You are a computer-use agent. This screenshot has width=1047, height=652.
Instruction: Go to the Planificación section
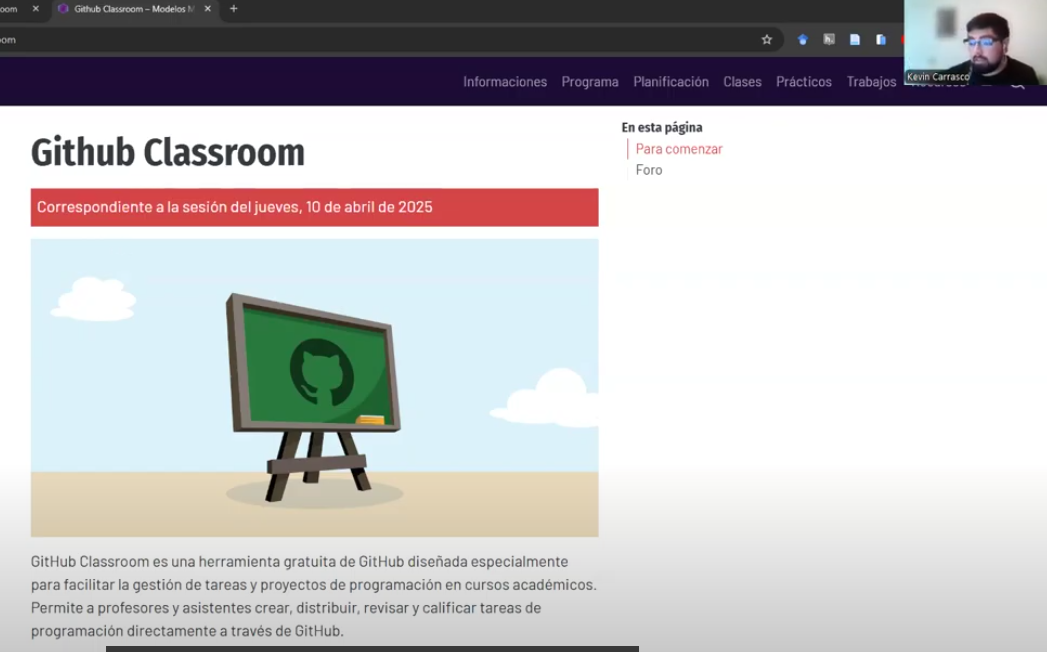pos(671,82)
